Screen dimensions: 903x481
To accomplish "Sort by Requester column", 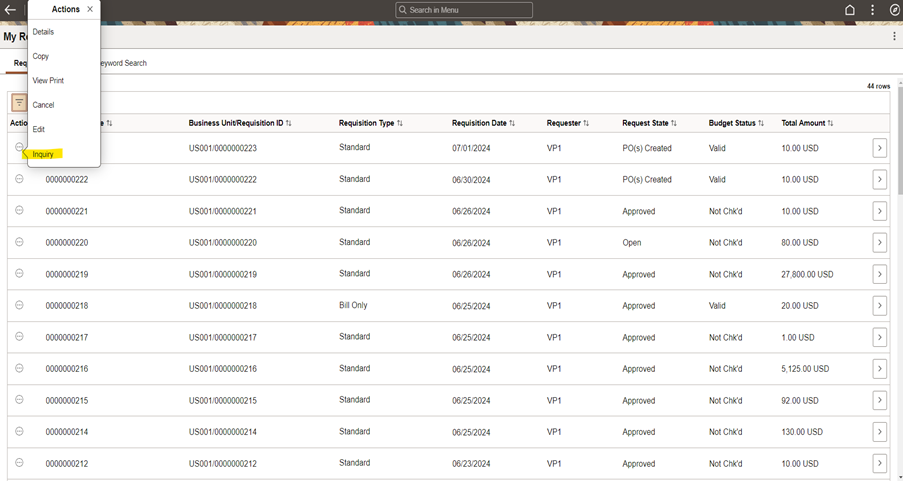I will click(568, 123).
